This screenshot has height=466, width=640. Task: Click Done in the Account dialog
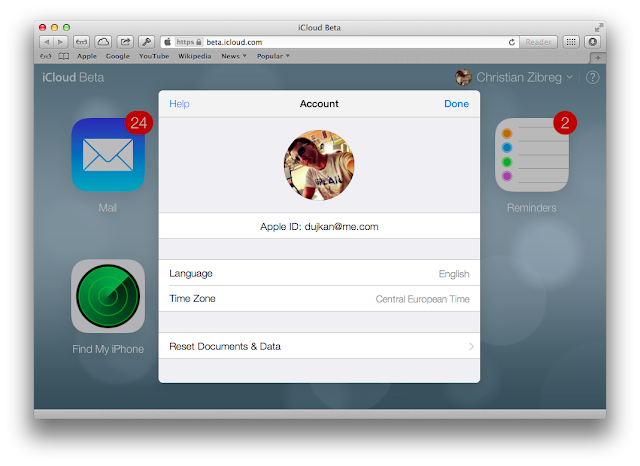point(456,104)
